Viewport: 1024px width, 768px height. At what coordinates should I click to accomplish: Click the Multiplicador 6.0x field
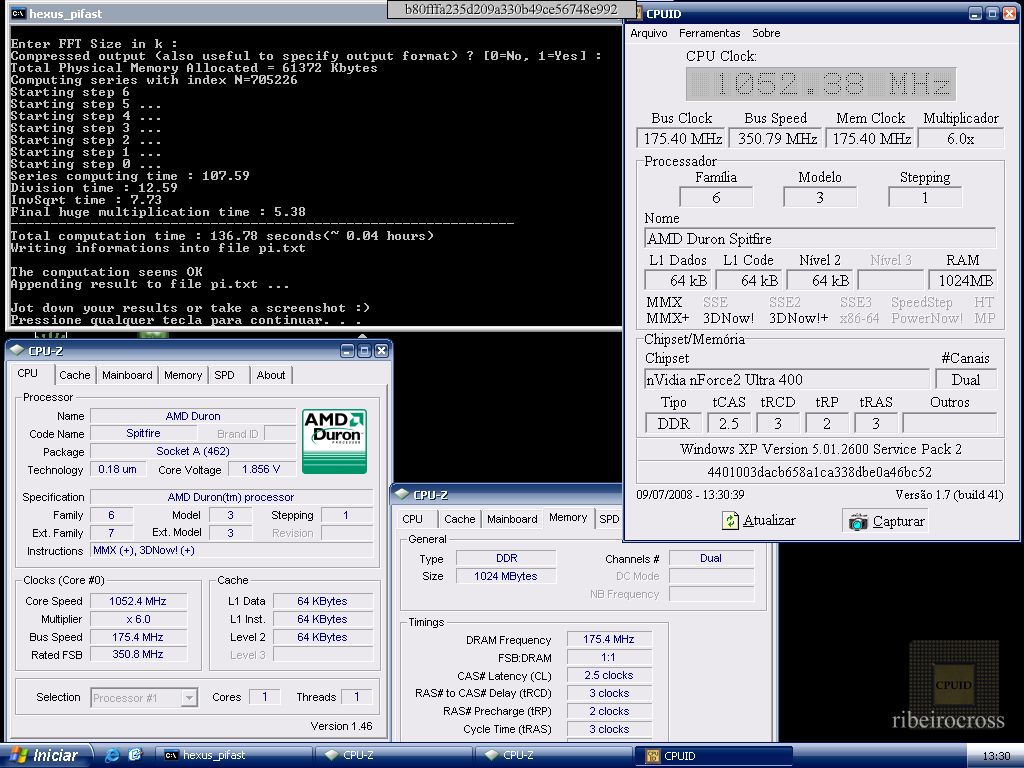pos(960,138)
